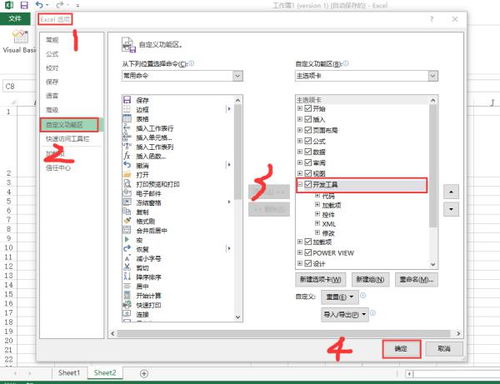Select the Insert Sheet Columns (插入工作表列) icon

(127, 146)
